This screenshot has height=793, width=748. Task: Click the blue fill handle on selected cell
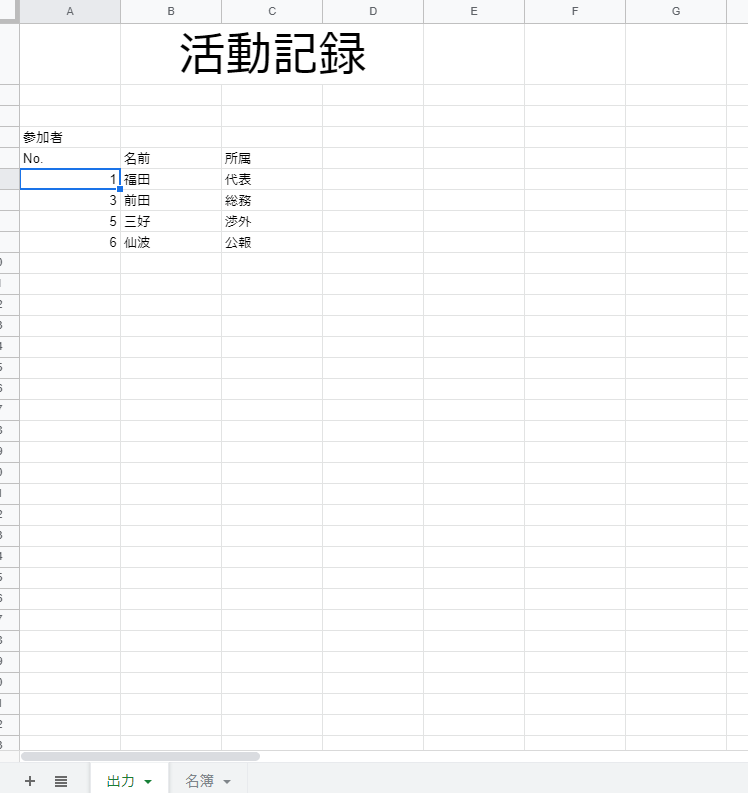(120, 189)
